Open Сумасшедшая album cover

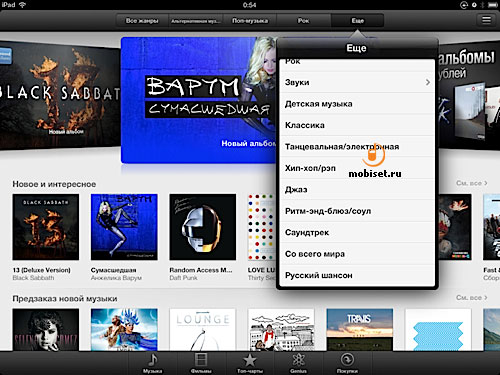pos(124,227)
